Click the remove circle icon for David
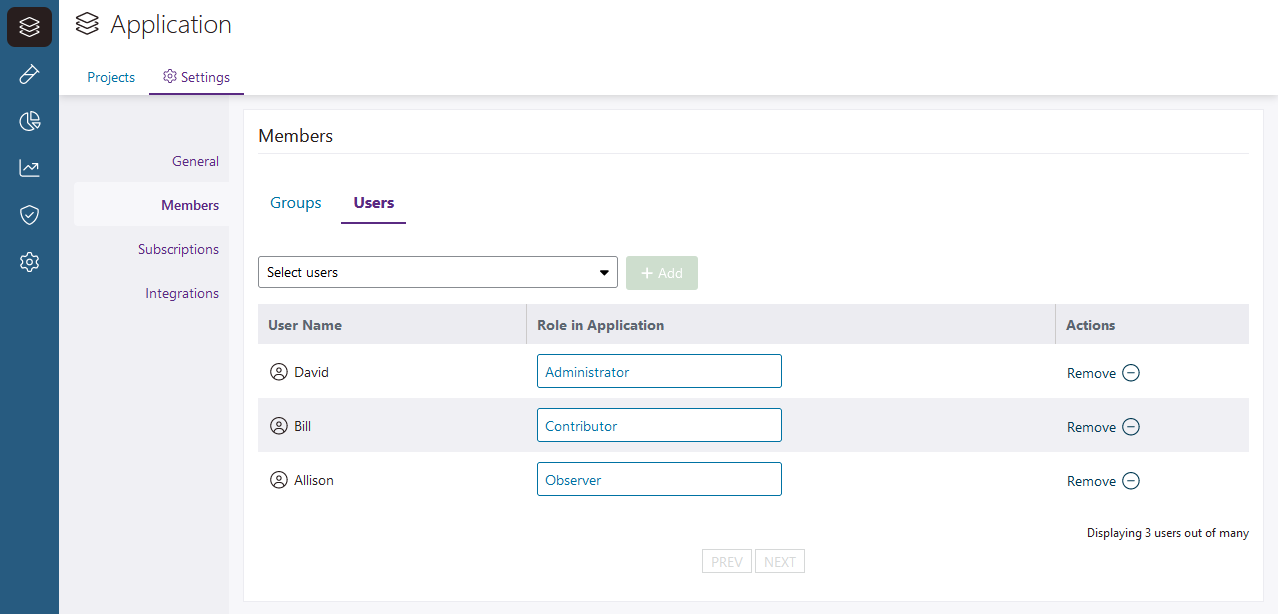 tap(1130, 373)
